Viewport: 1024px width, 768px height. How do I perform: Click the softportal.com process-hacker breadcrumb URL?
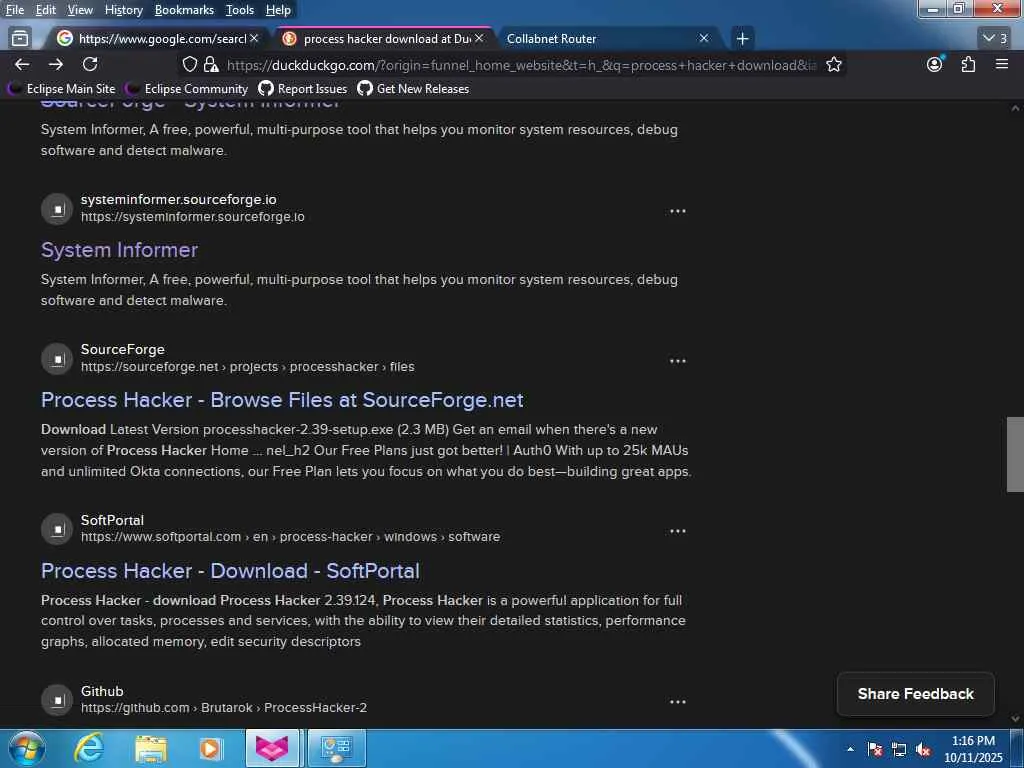click(291, 537)
